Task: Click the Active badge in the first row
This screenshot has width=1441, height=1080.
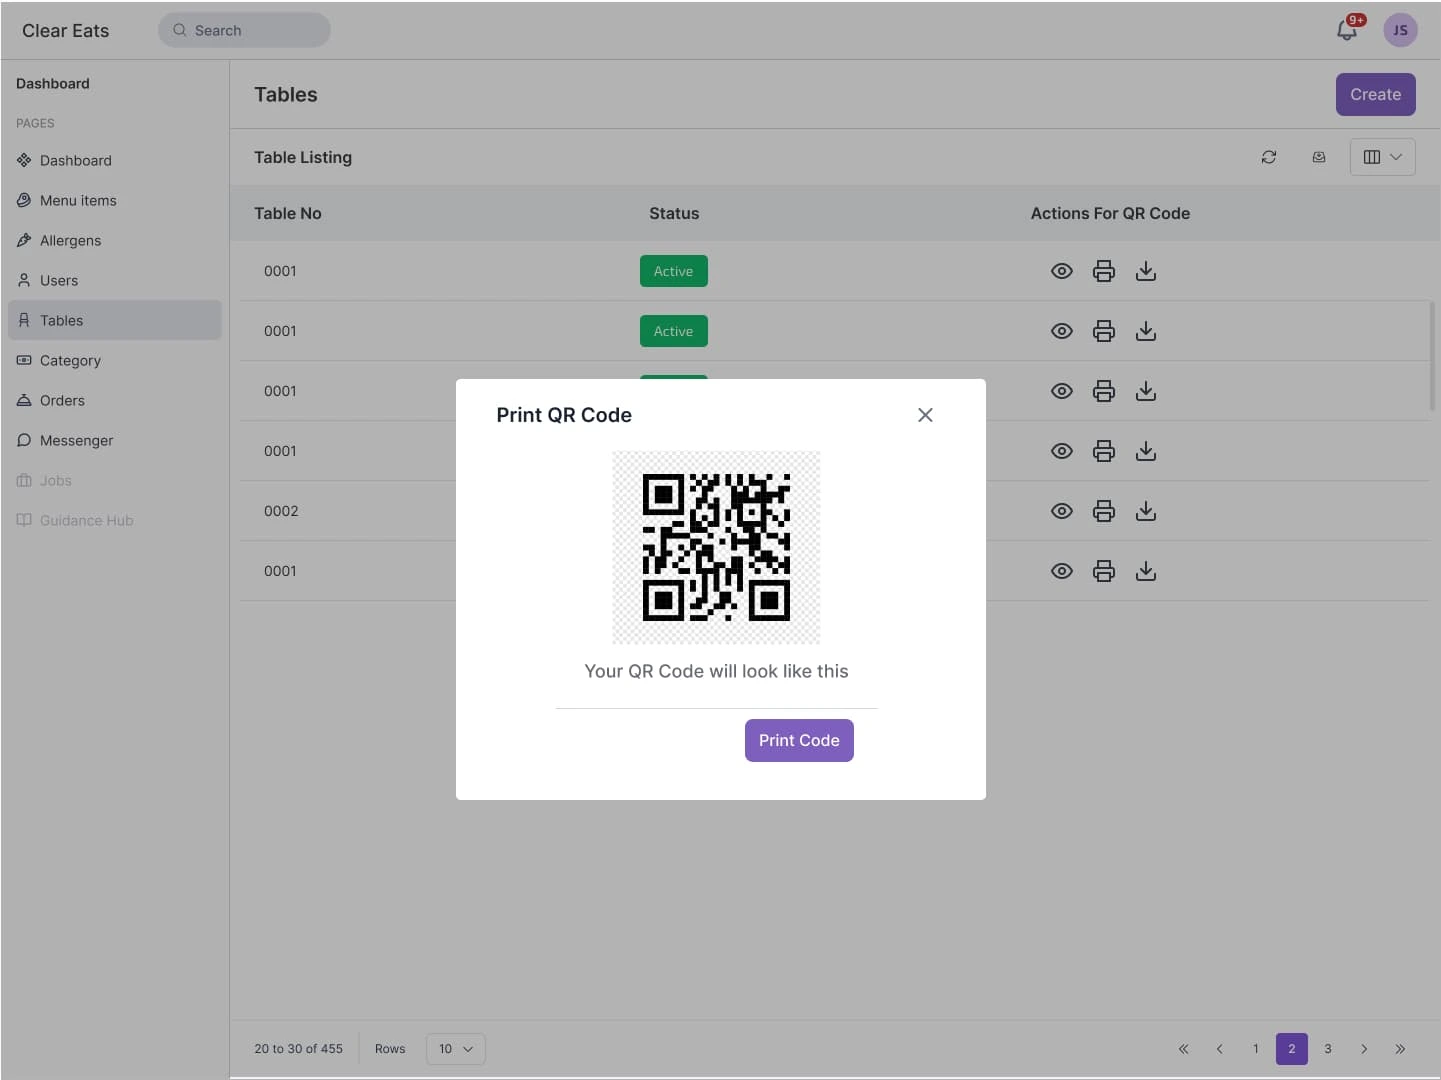Action: coord(674,271)
